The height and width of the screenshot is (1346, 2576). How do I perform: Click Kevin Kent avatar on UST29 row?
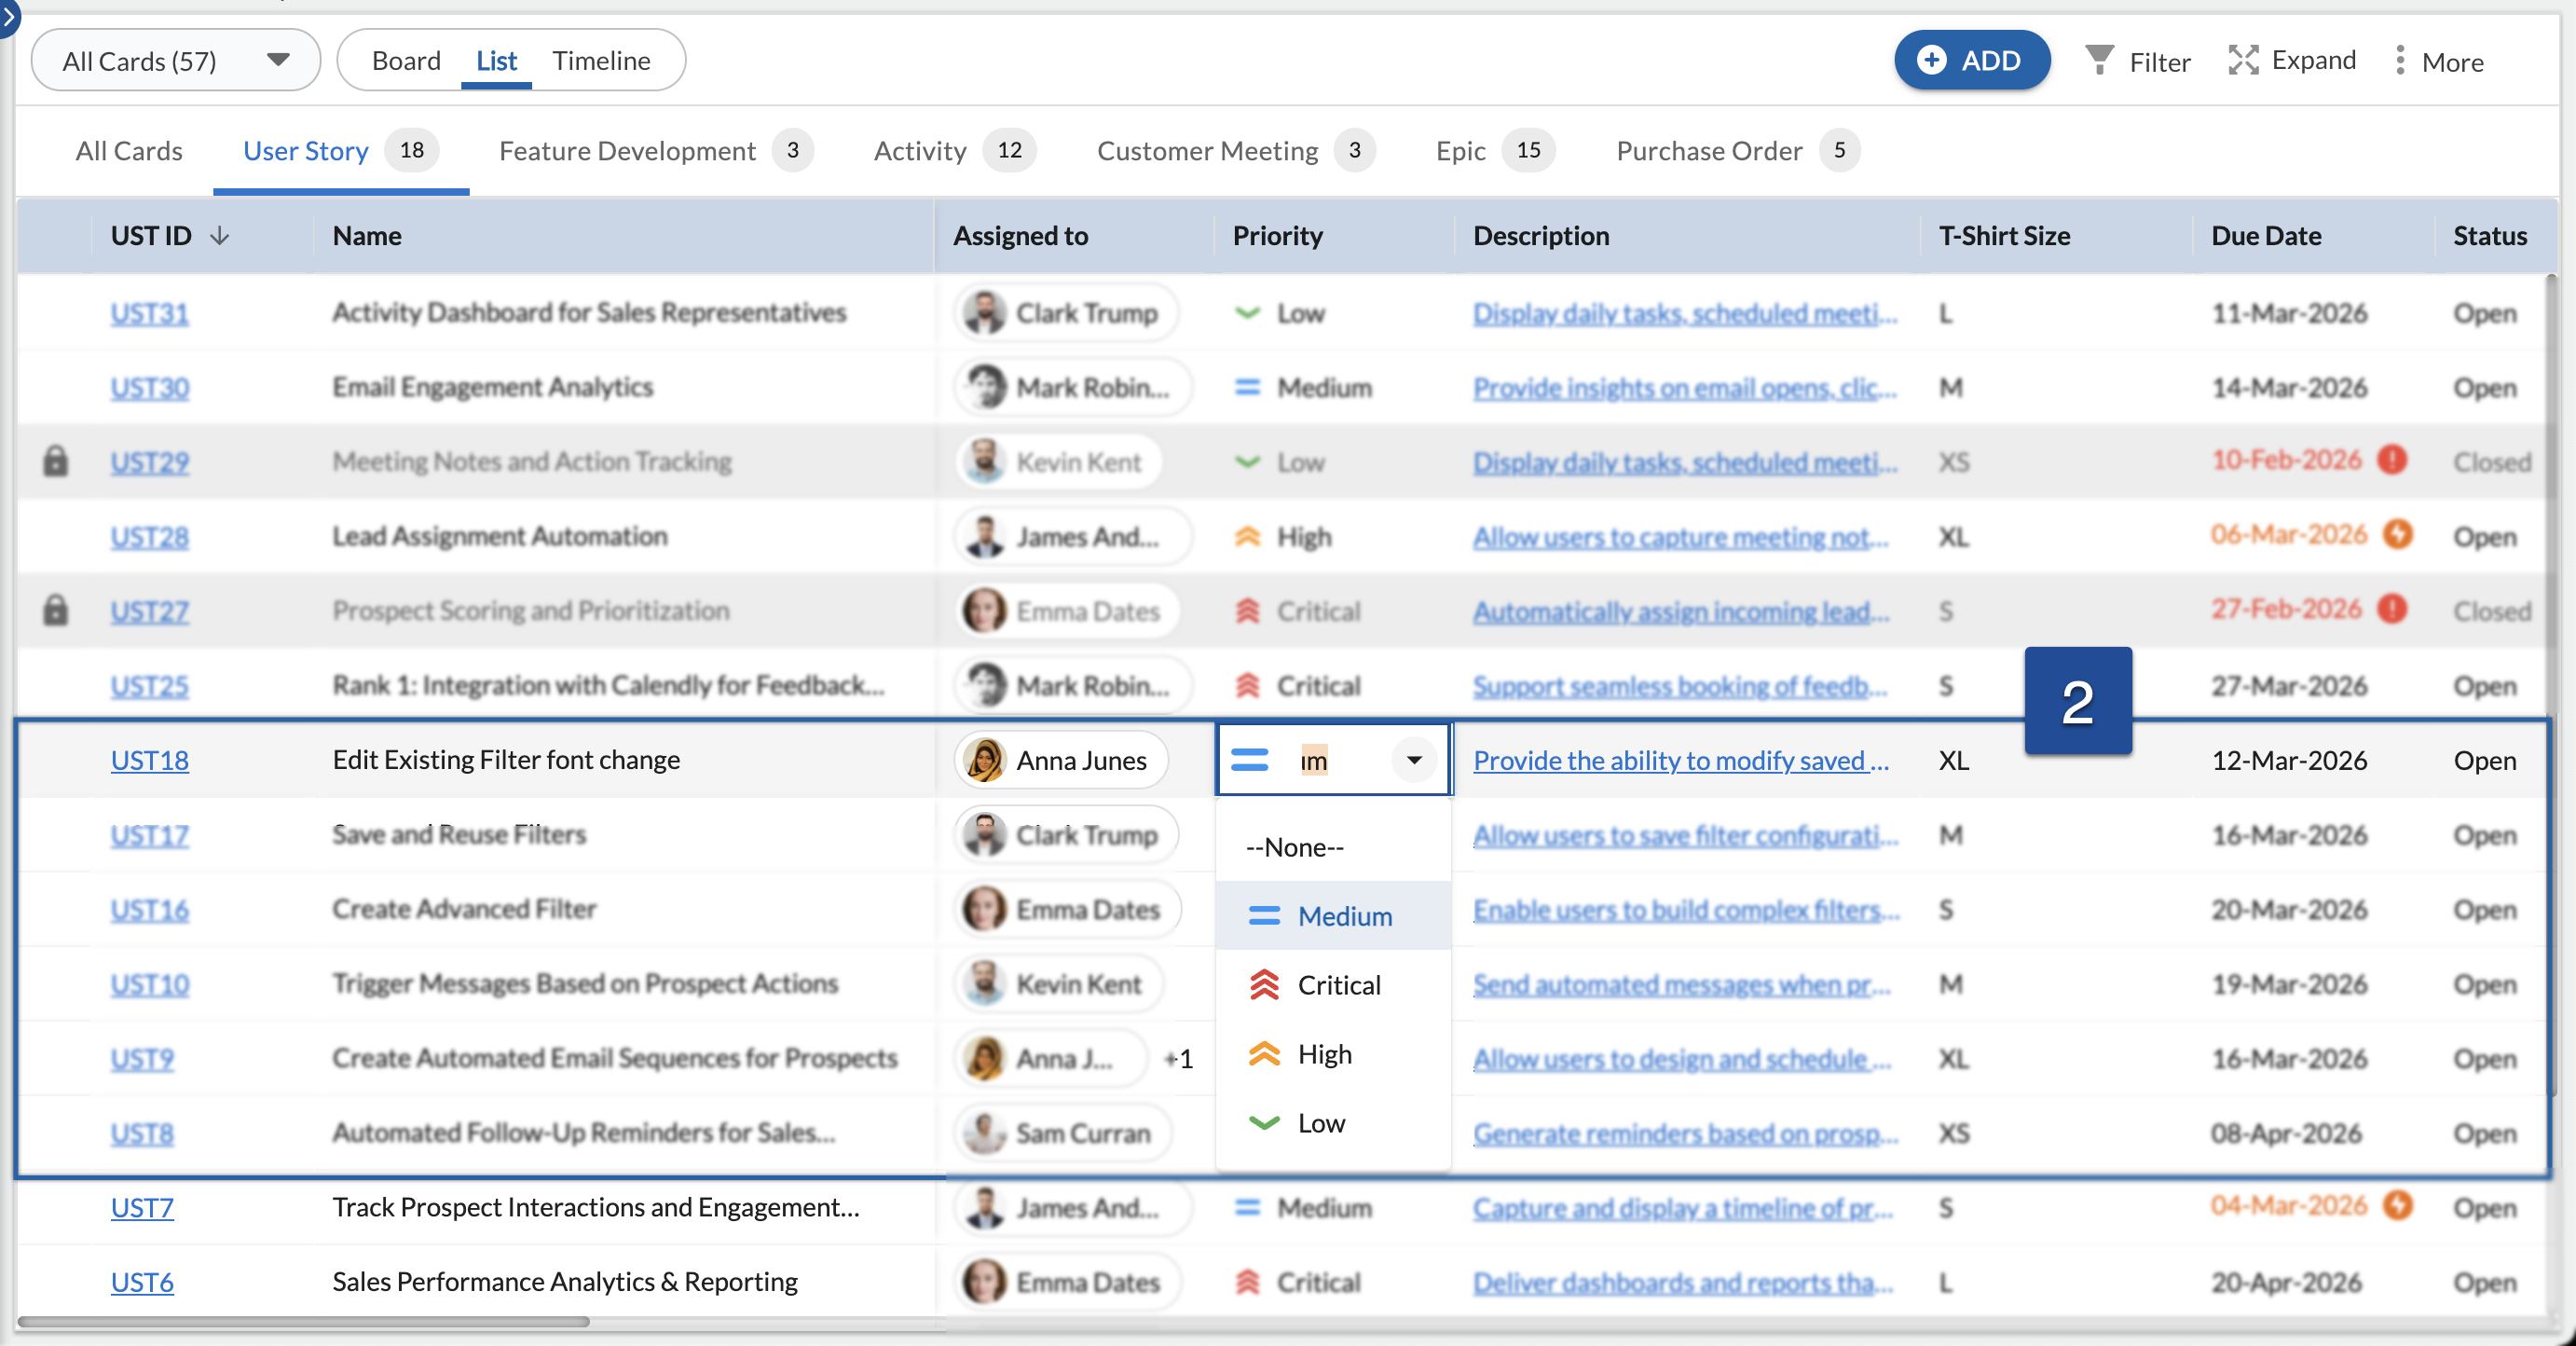coord(985,462)
